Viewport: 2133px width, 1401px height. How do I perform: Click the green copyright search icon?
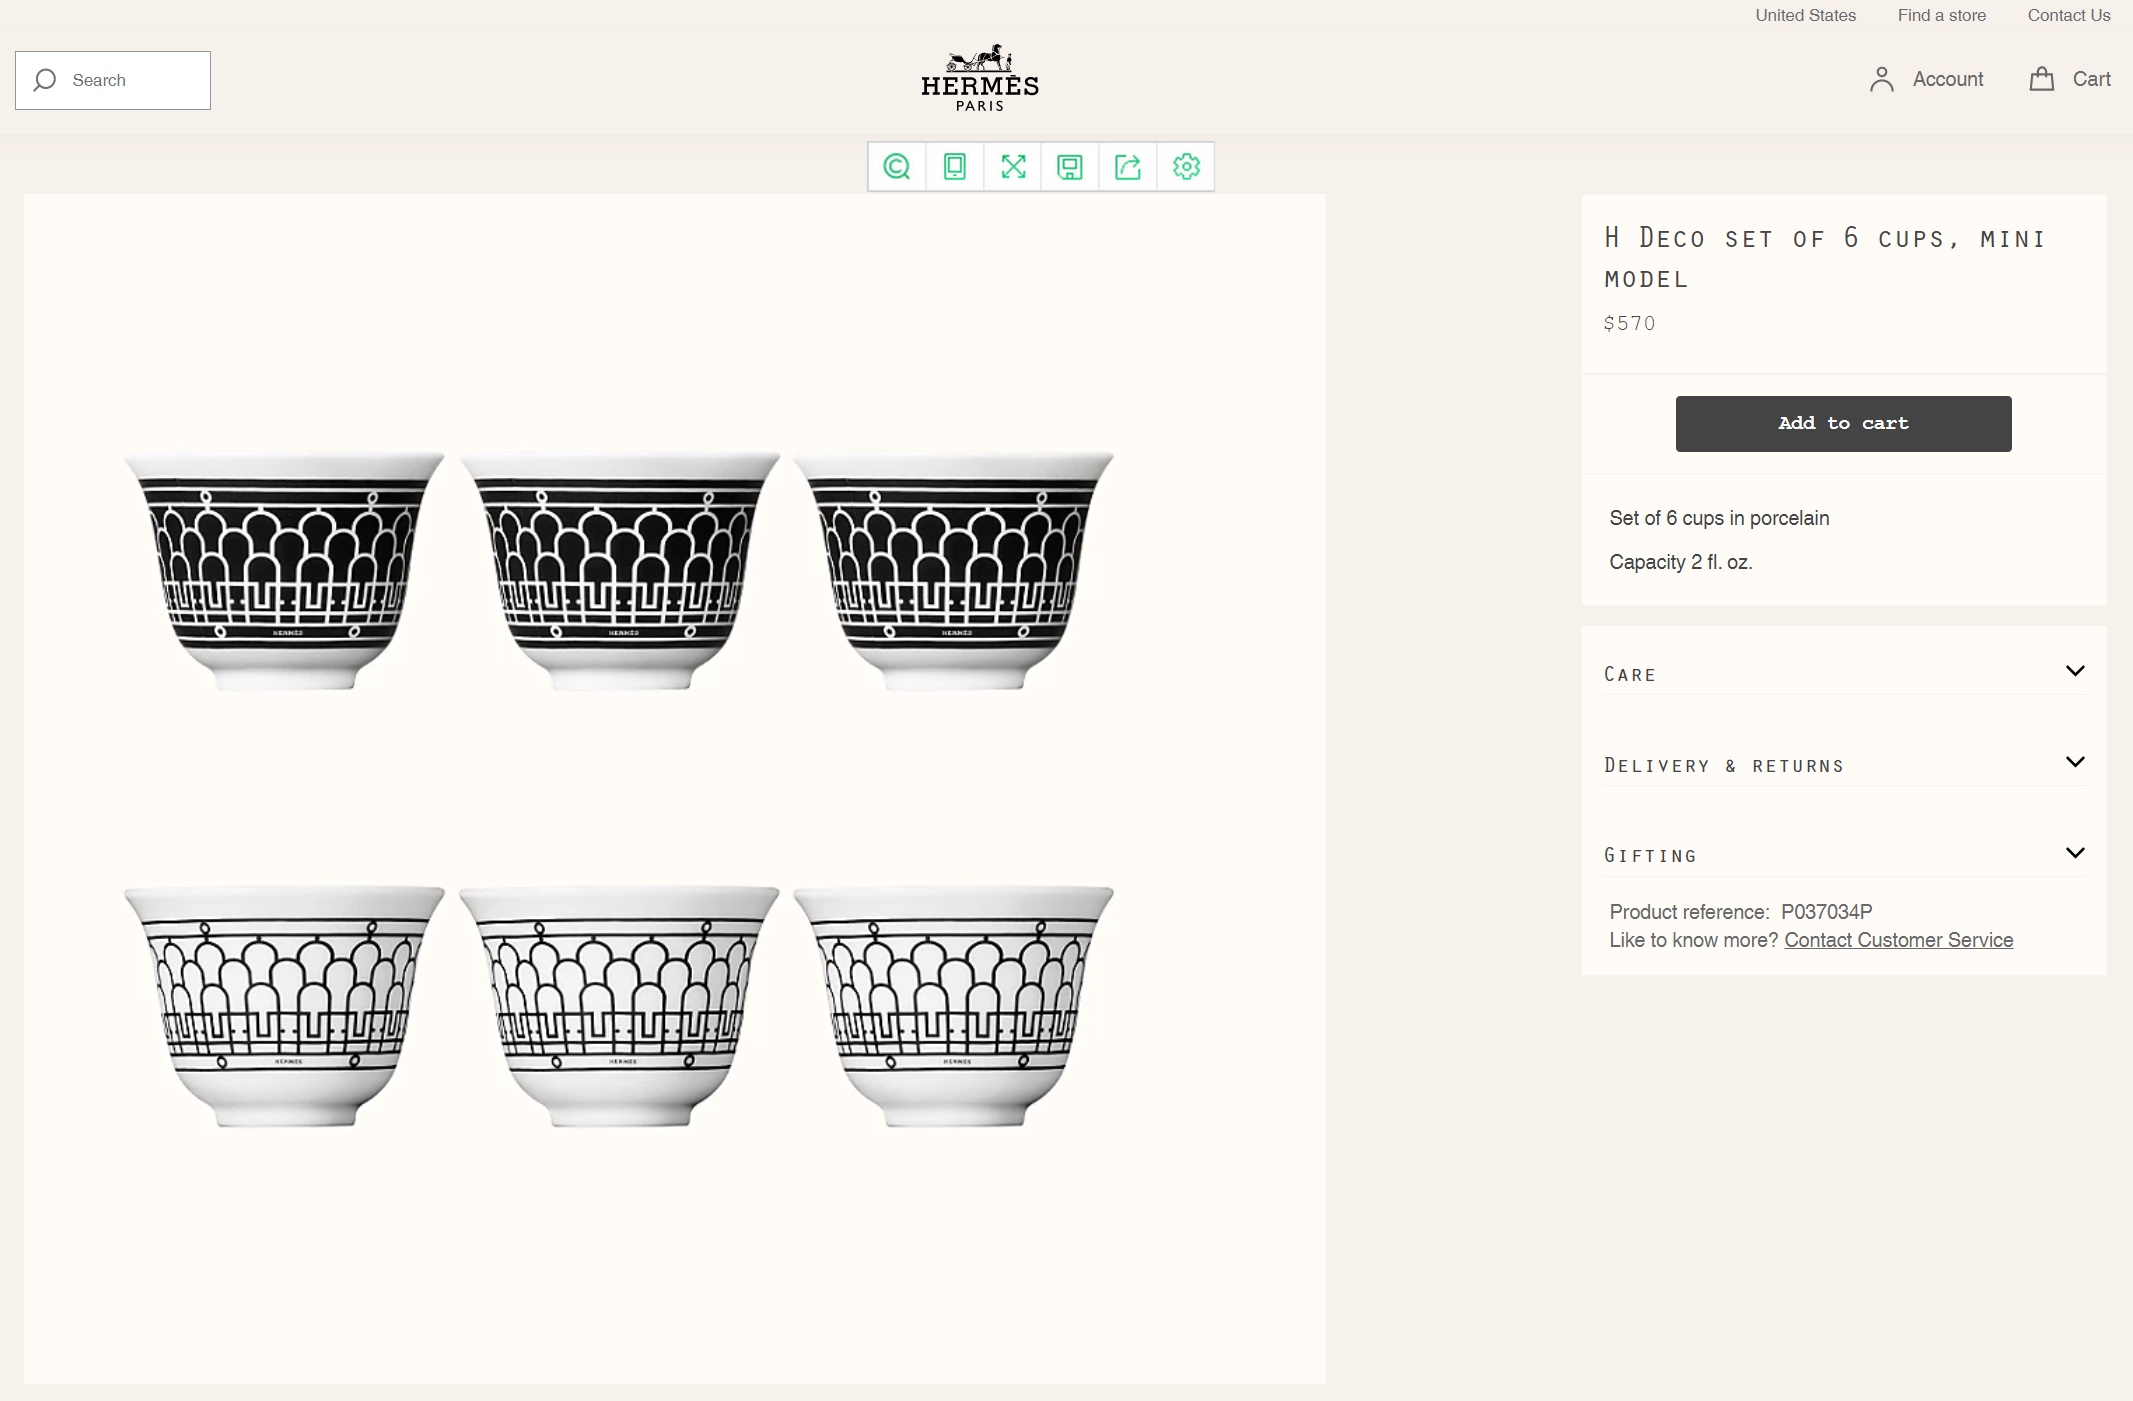click(897, 167)
